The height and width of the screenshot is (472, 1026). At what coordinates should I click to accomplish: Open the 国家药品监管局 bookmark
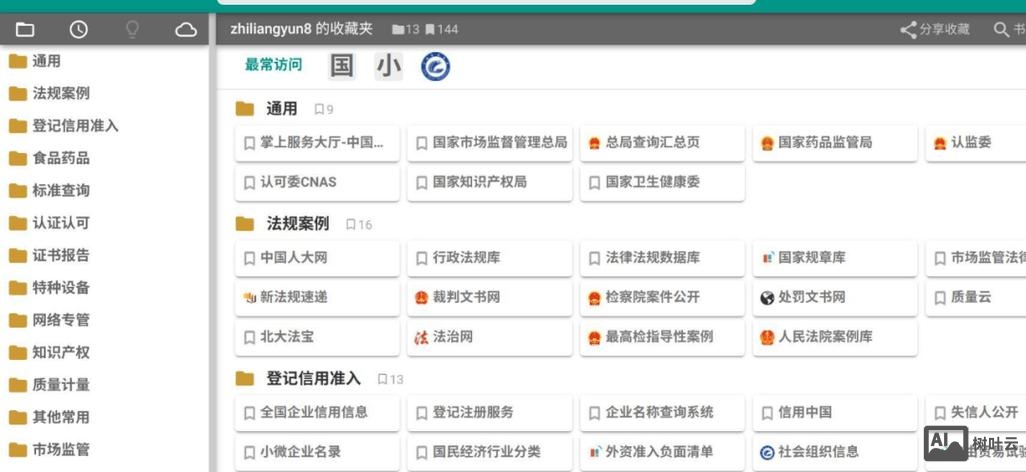pos(835,143)
